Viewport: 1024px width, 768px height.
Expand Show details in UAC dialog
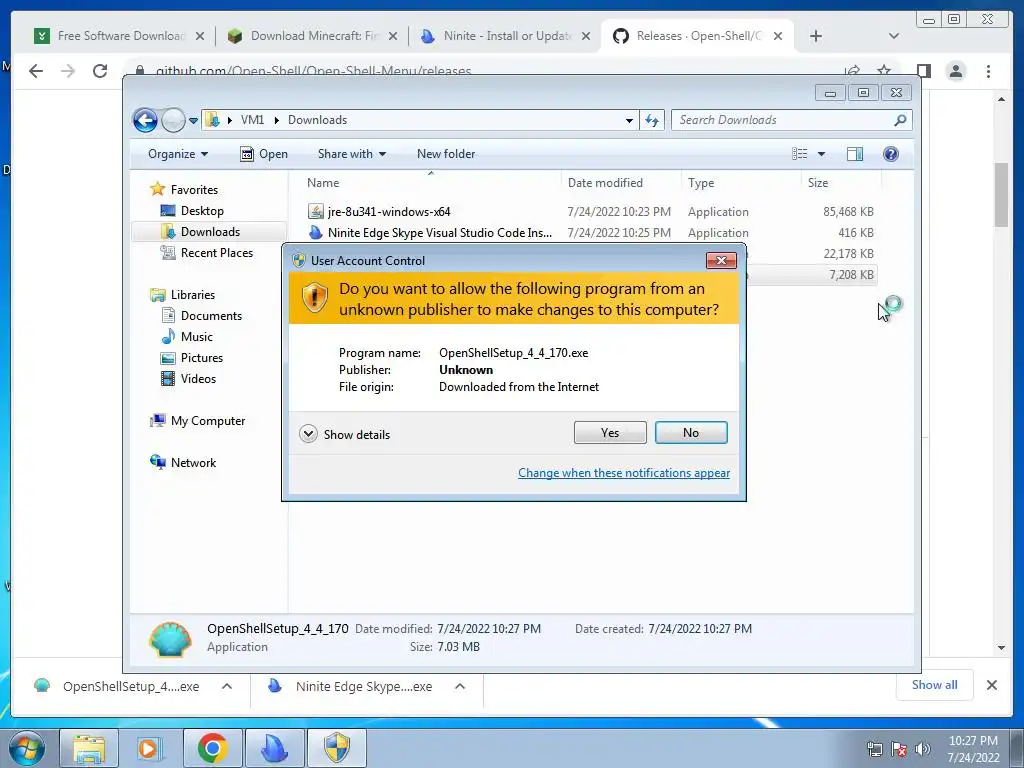tap(345, 434)
